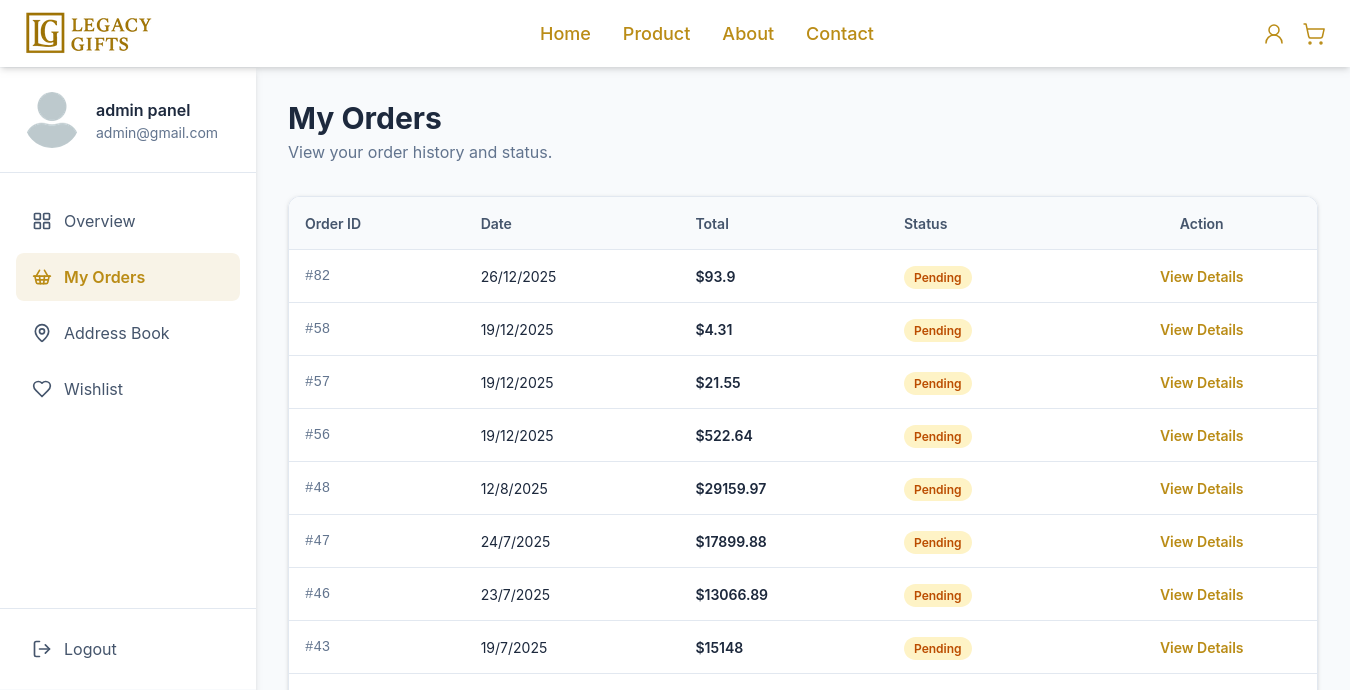Click the admin profile avatar
1350x690 pixels.
pyautogui.click(x=52, y=120)
